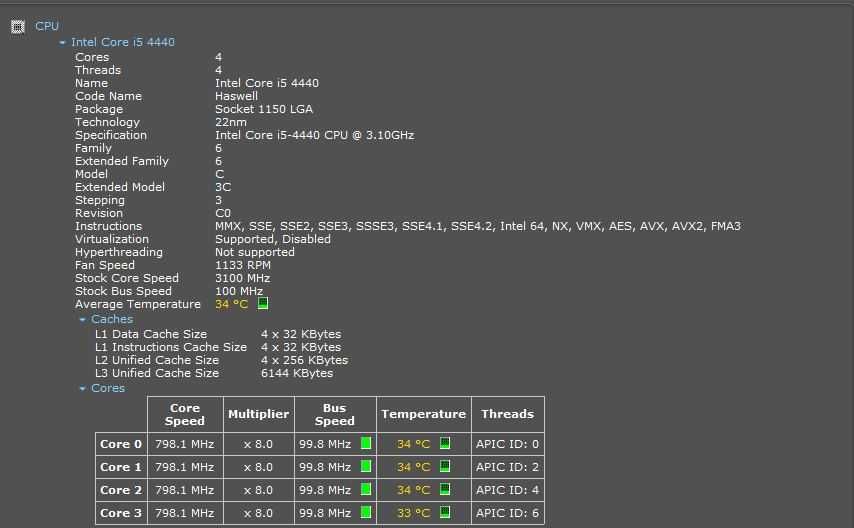Click the Extended Model value 3C
The height and width of the screenshot is (528, 854).
click(x=223, y=187)
